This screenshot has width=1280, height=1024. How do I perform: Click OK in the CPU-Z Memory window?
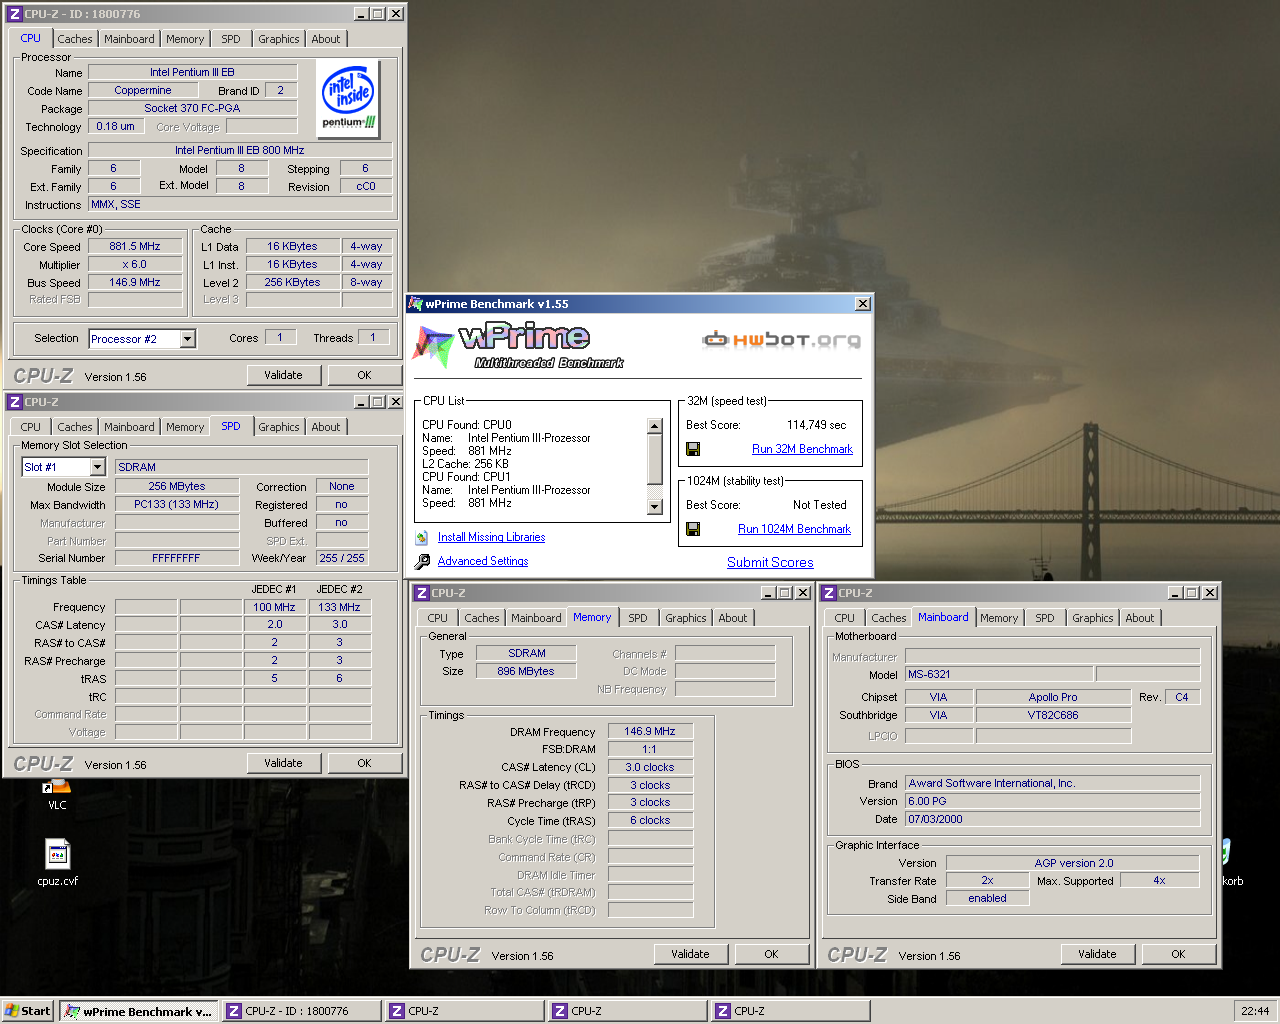coord(772,954)
